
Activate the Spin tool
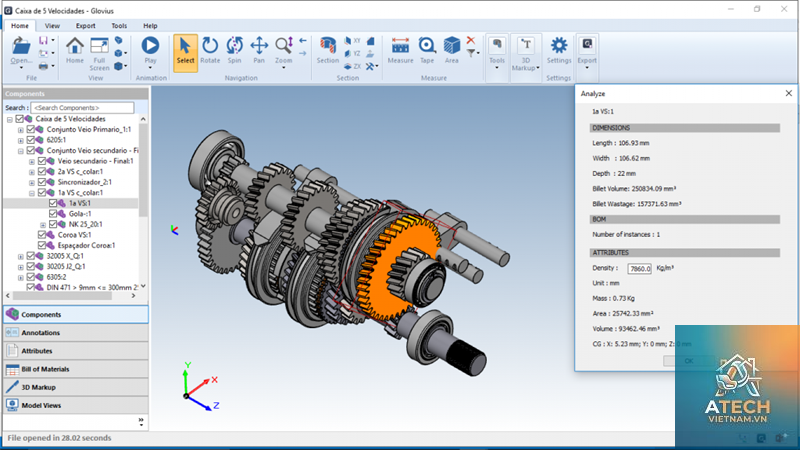[x=234, y=45]
